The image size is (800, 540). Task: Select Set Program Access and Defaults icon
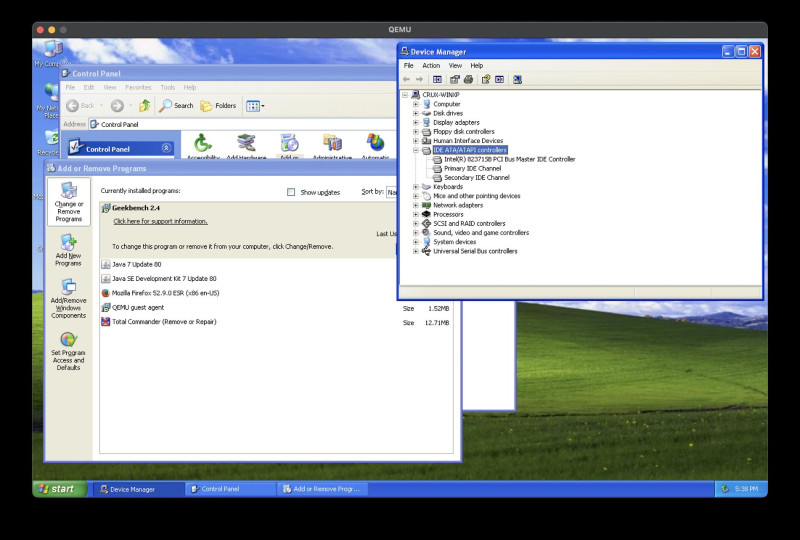point(68,351)
